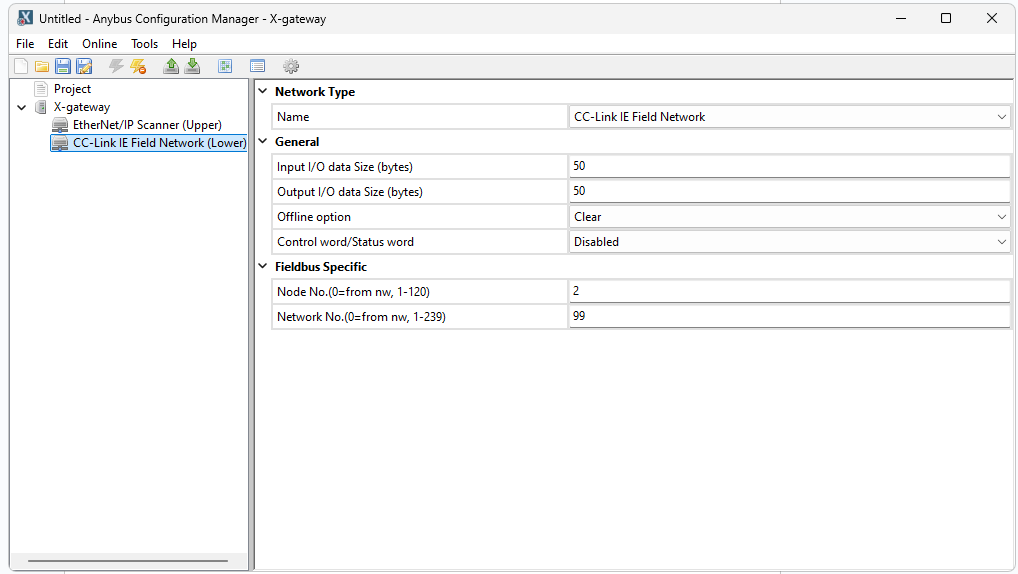The height and width of the screenshot is (574, 1018).
Task: Click the EtherNet/IP Scanner network icon
Action: 60,125
